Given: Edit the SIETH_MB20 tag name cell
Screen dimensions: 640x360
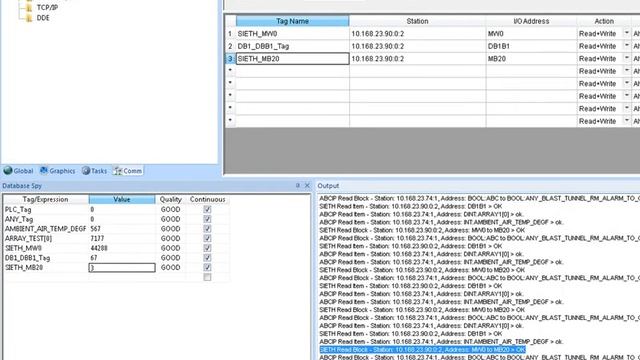Looking at the screenshot, I should [x=292, y=59].
